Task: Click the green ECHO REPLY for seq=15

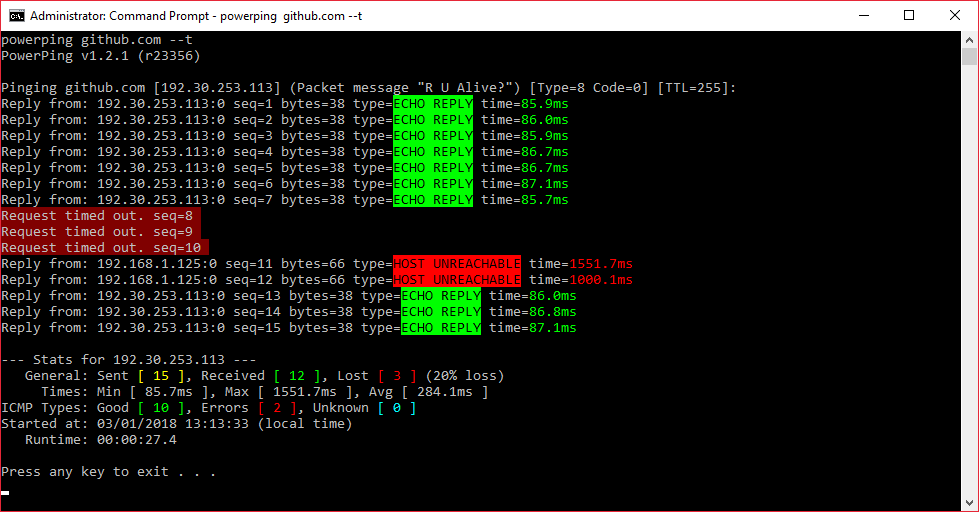Action: pos(441,328)
